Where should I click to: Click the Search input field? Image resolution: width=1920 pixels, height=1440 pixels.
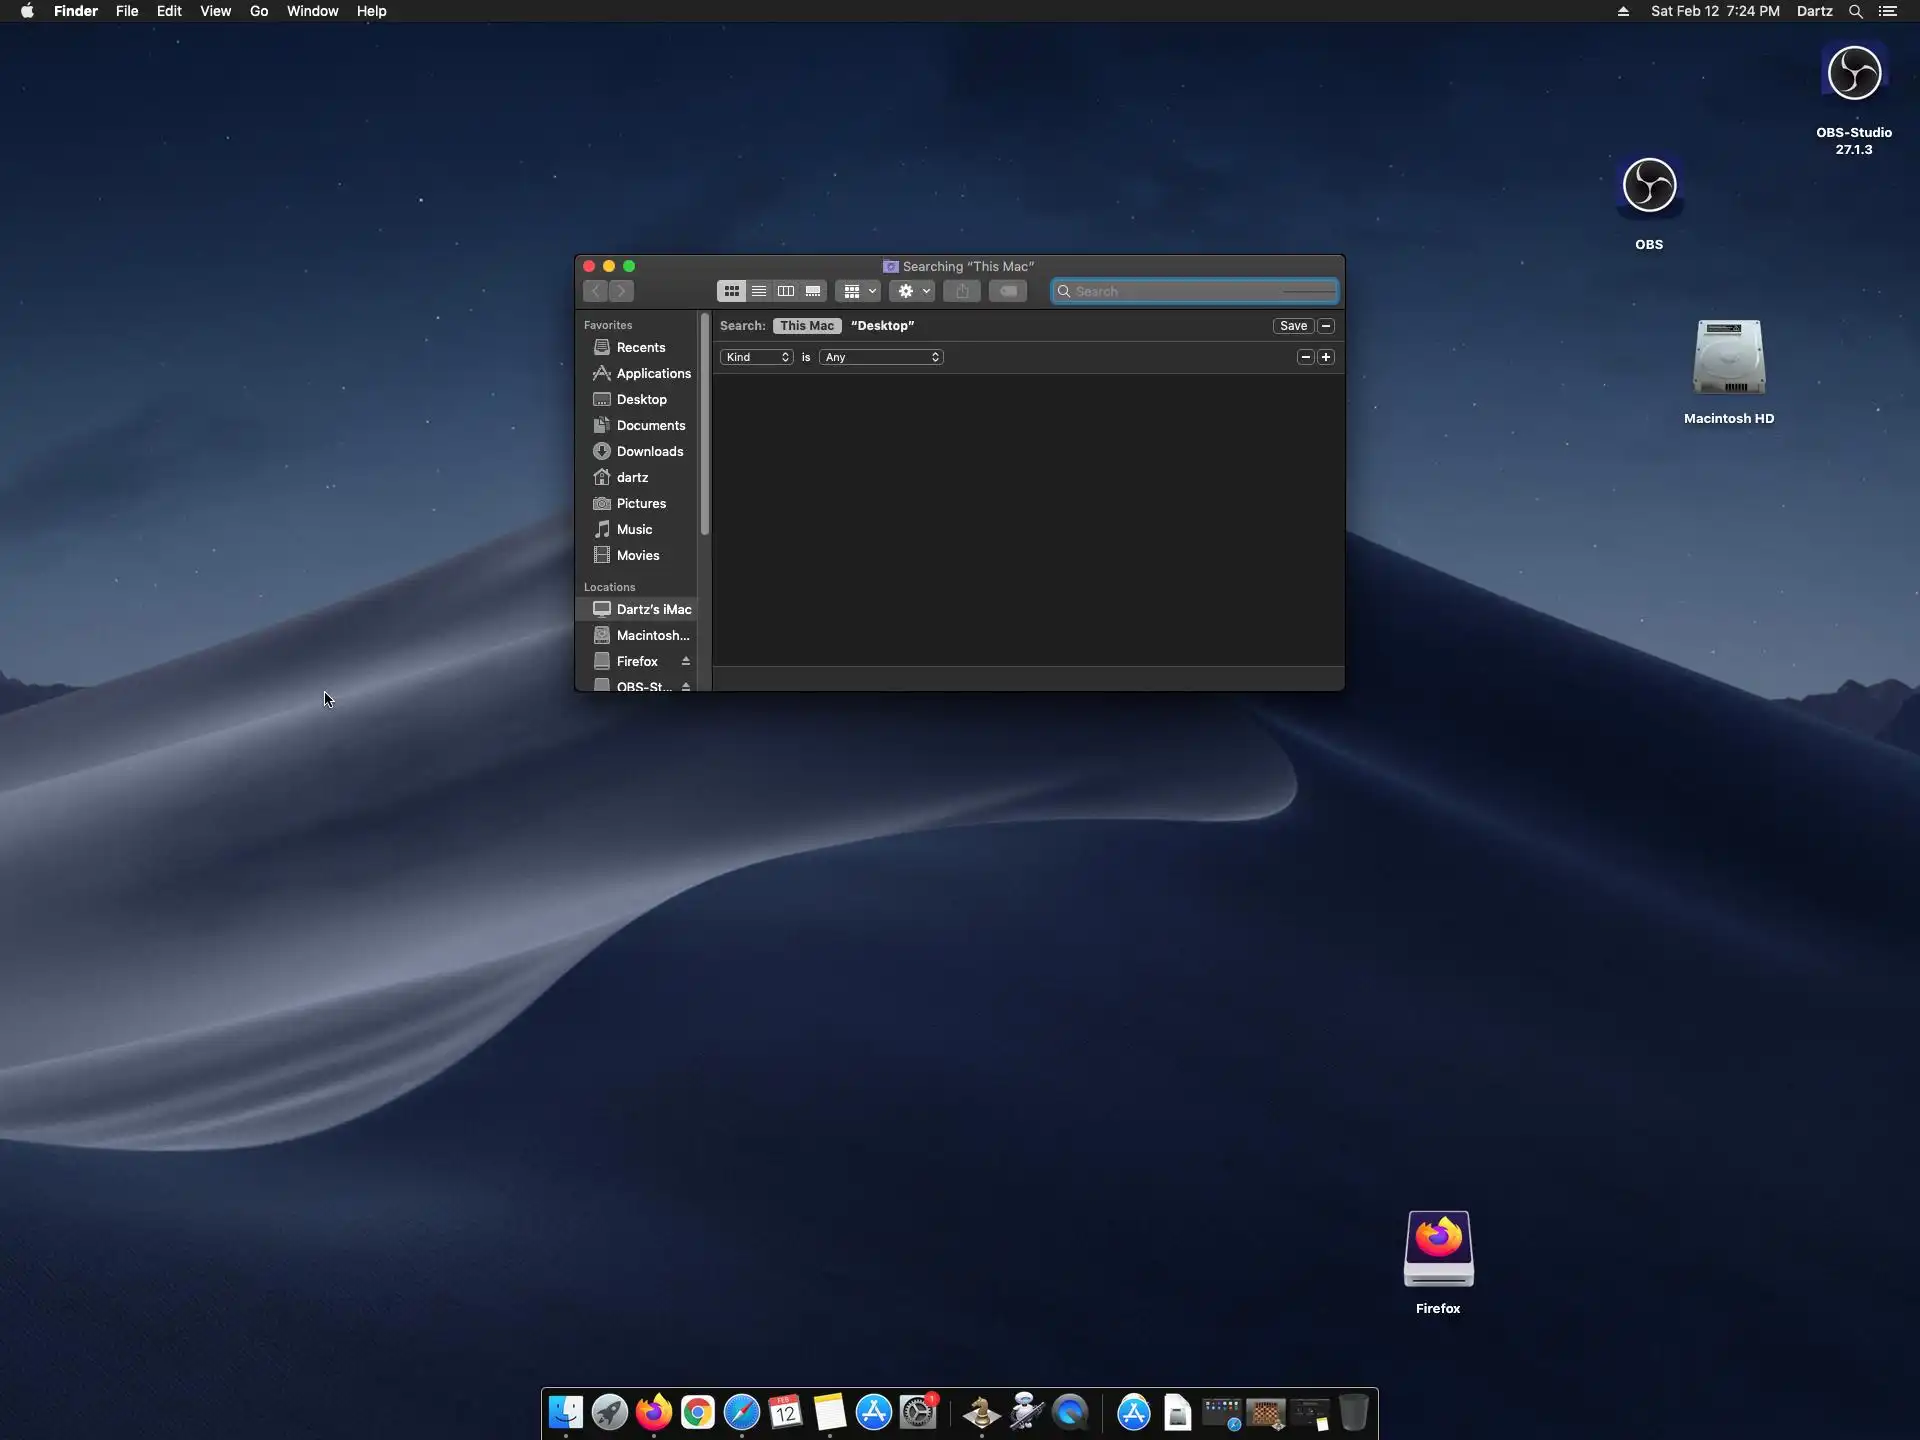coord(1195,291)
